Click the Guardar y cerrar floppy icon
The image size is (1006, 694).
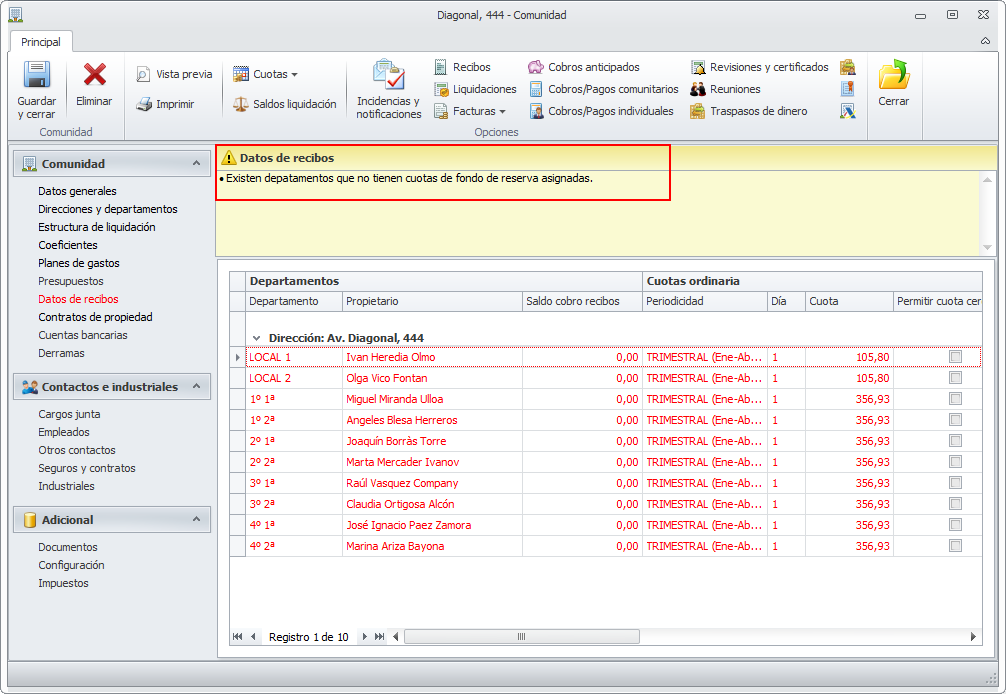tap(37, 75)
